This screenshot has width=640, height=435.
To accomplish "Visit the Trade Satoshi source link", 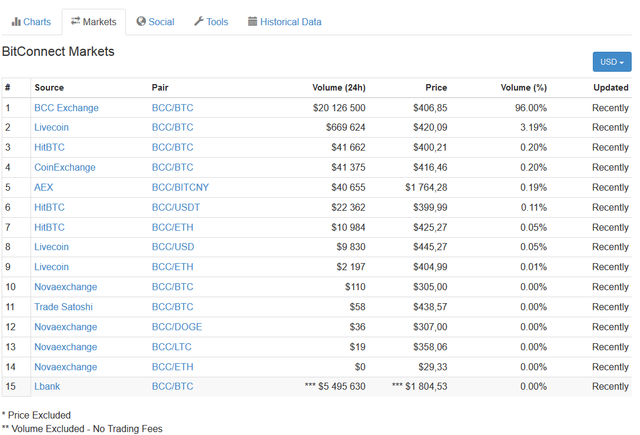I will click(63, 307).
